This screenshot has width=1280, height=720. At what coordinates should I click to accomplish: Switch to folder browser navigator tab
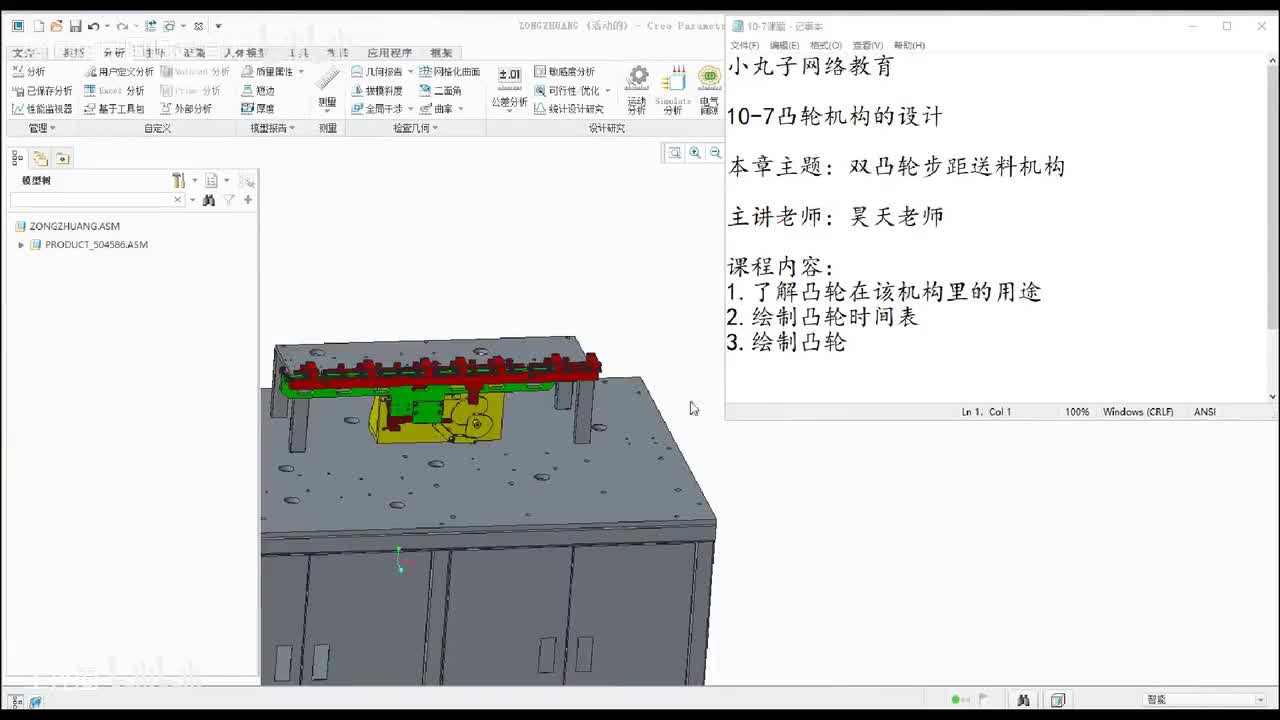[x=40, y=158]
